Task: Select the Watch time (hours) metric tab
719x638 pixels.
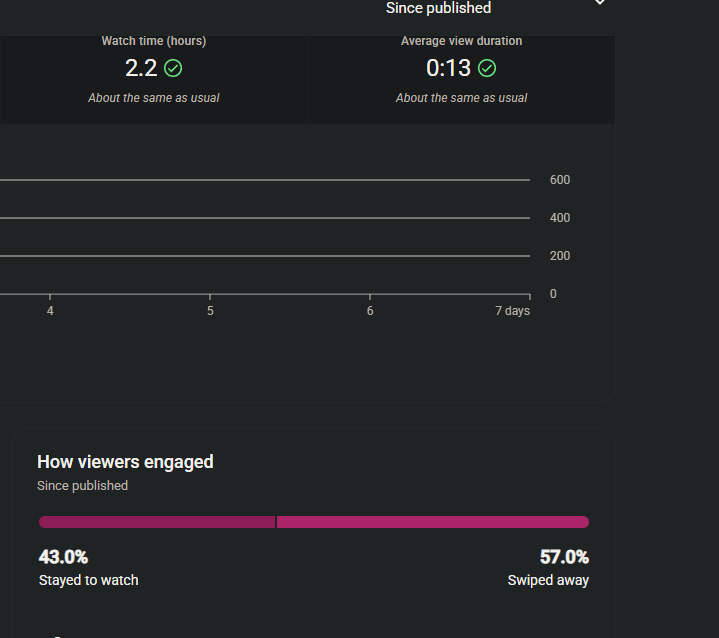Action: pos(154,41)
